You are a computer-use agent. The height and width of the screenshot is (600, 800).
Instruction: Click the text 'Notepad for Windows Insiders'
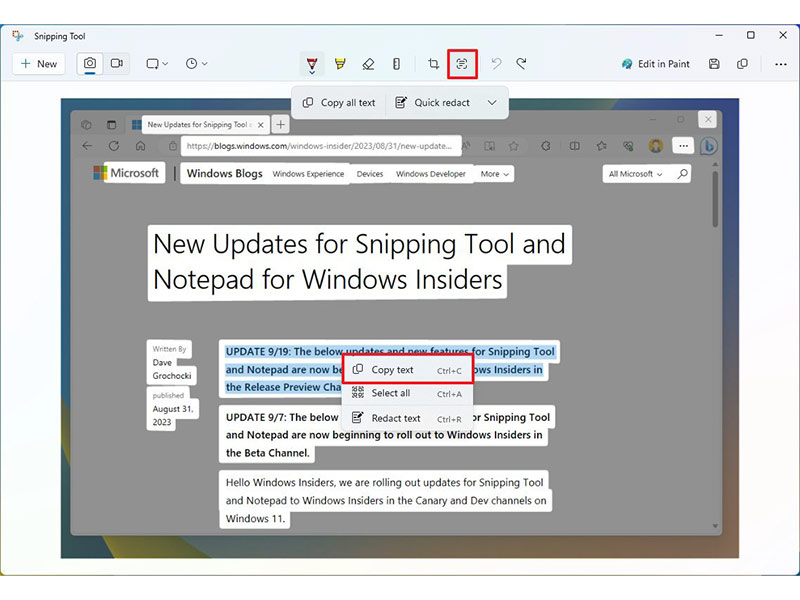click(x=328, y=280)
